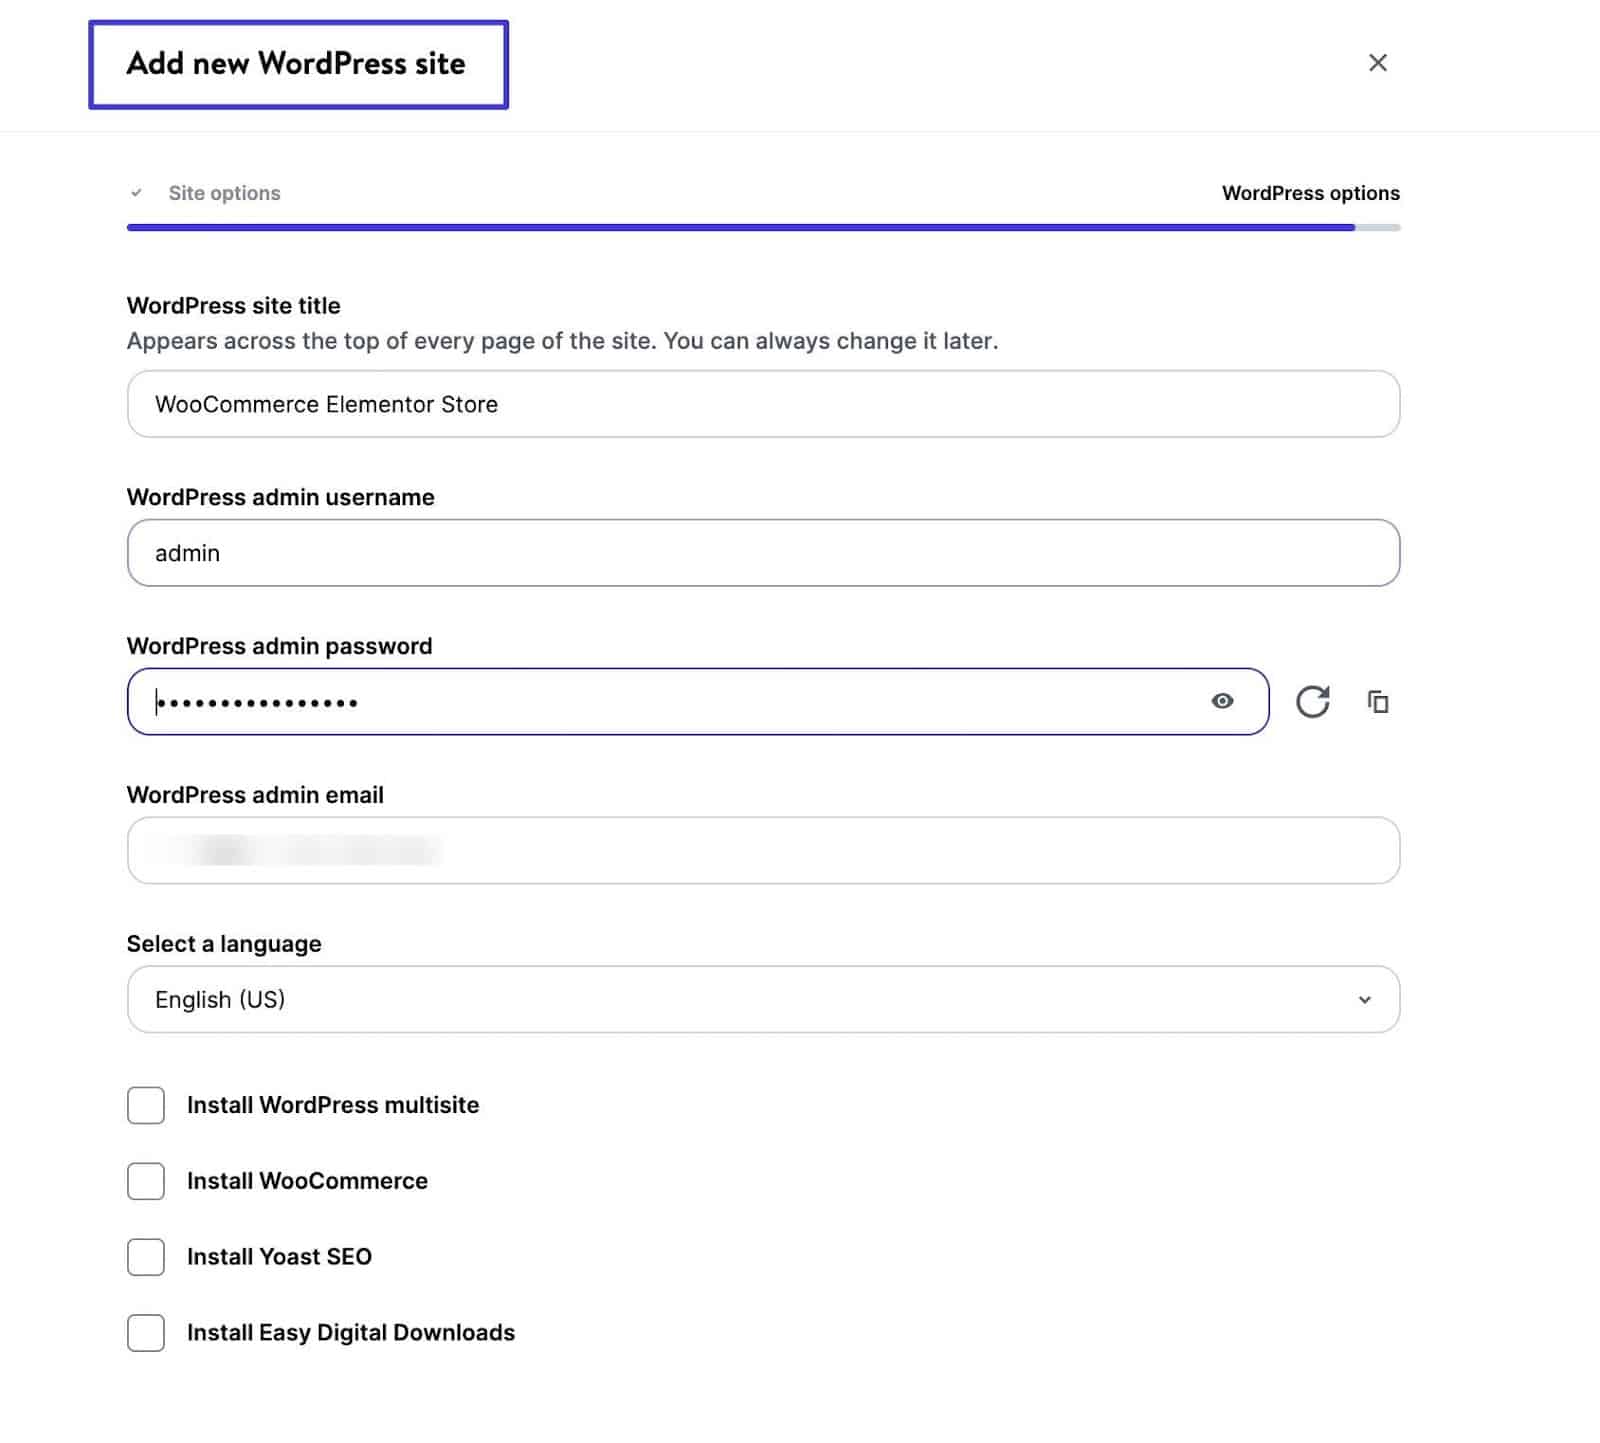Go back to the Site options step
This screenshot has width=1600, height=1443.
point(224,192)
